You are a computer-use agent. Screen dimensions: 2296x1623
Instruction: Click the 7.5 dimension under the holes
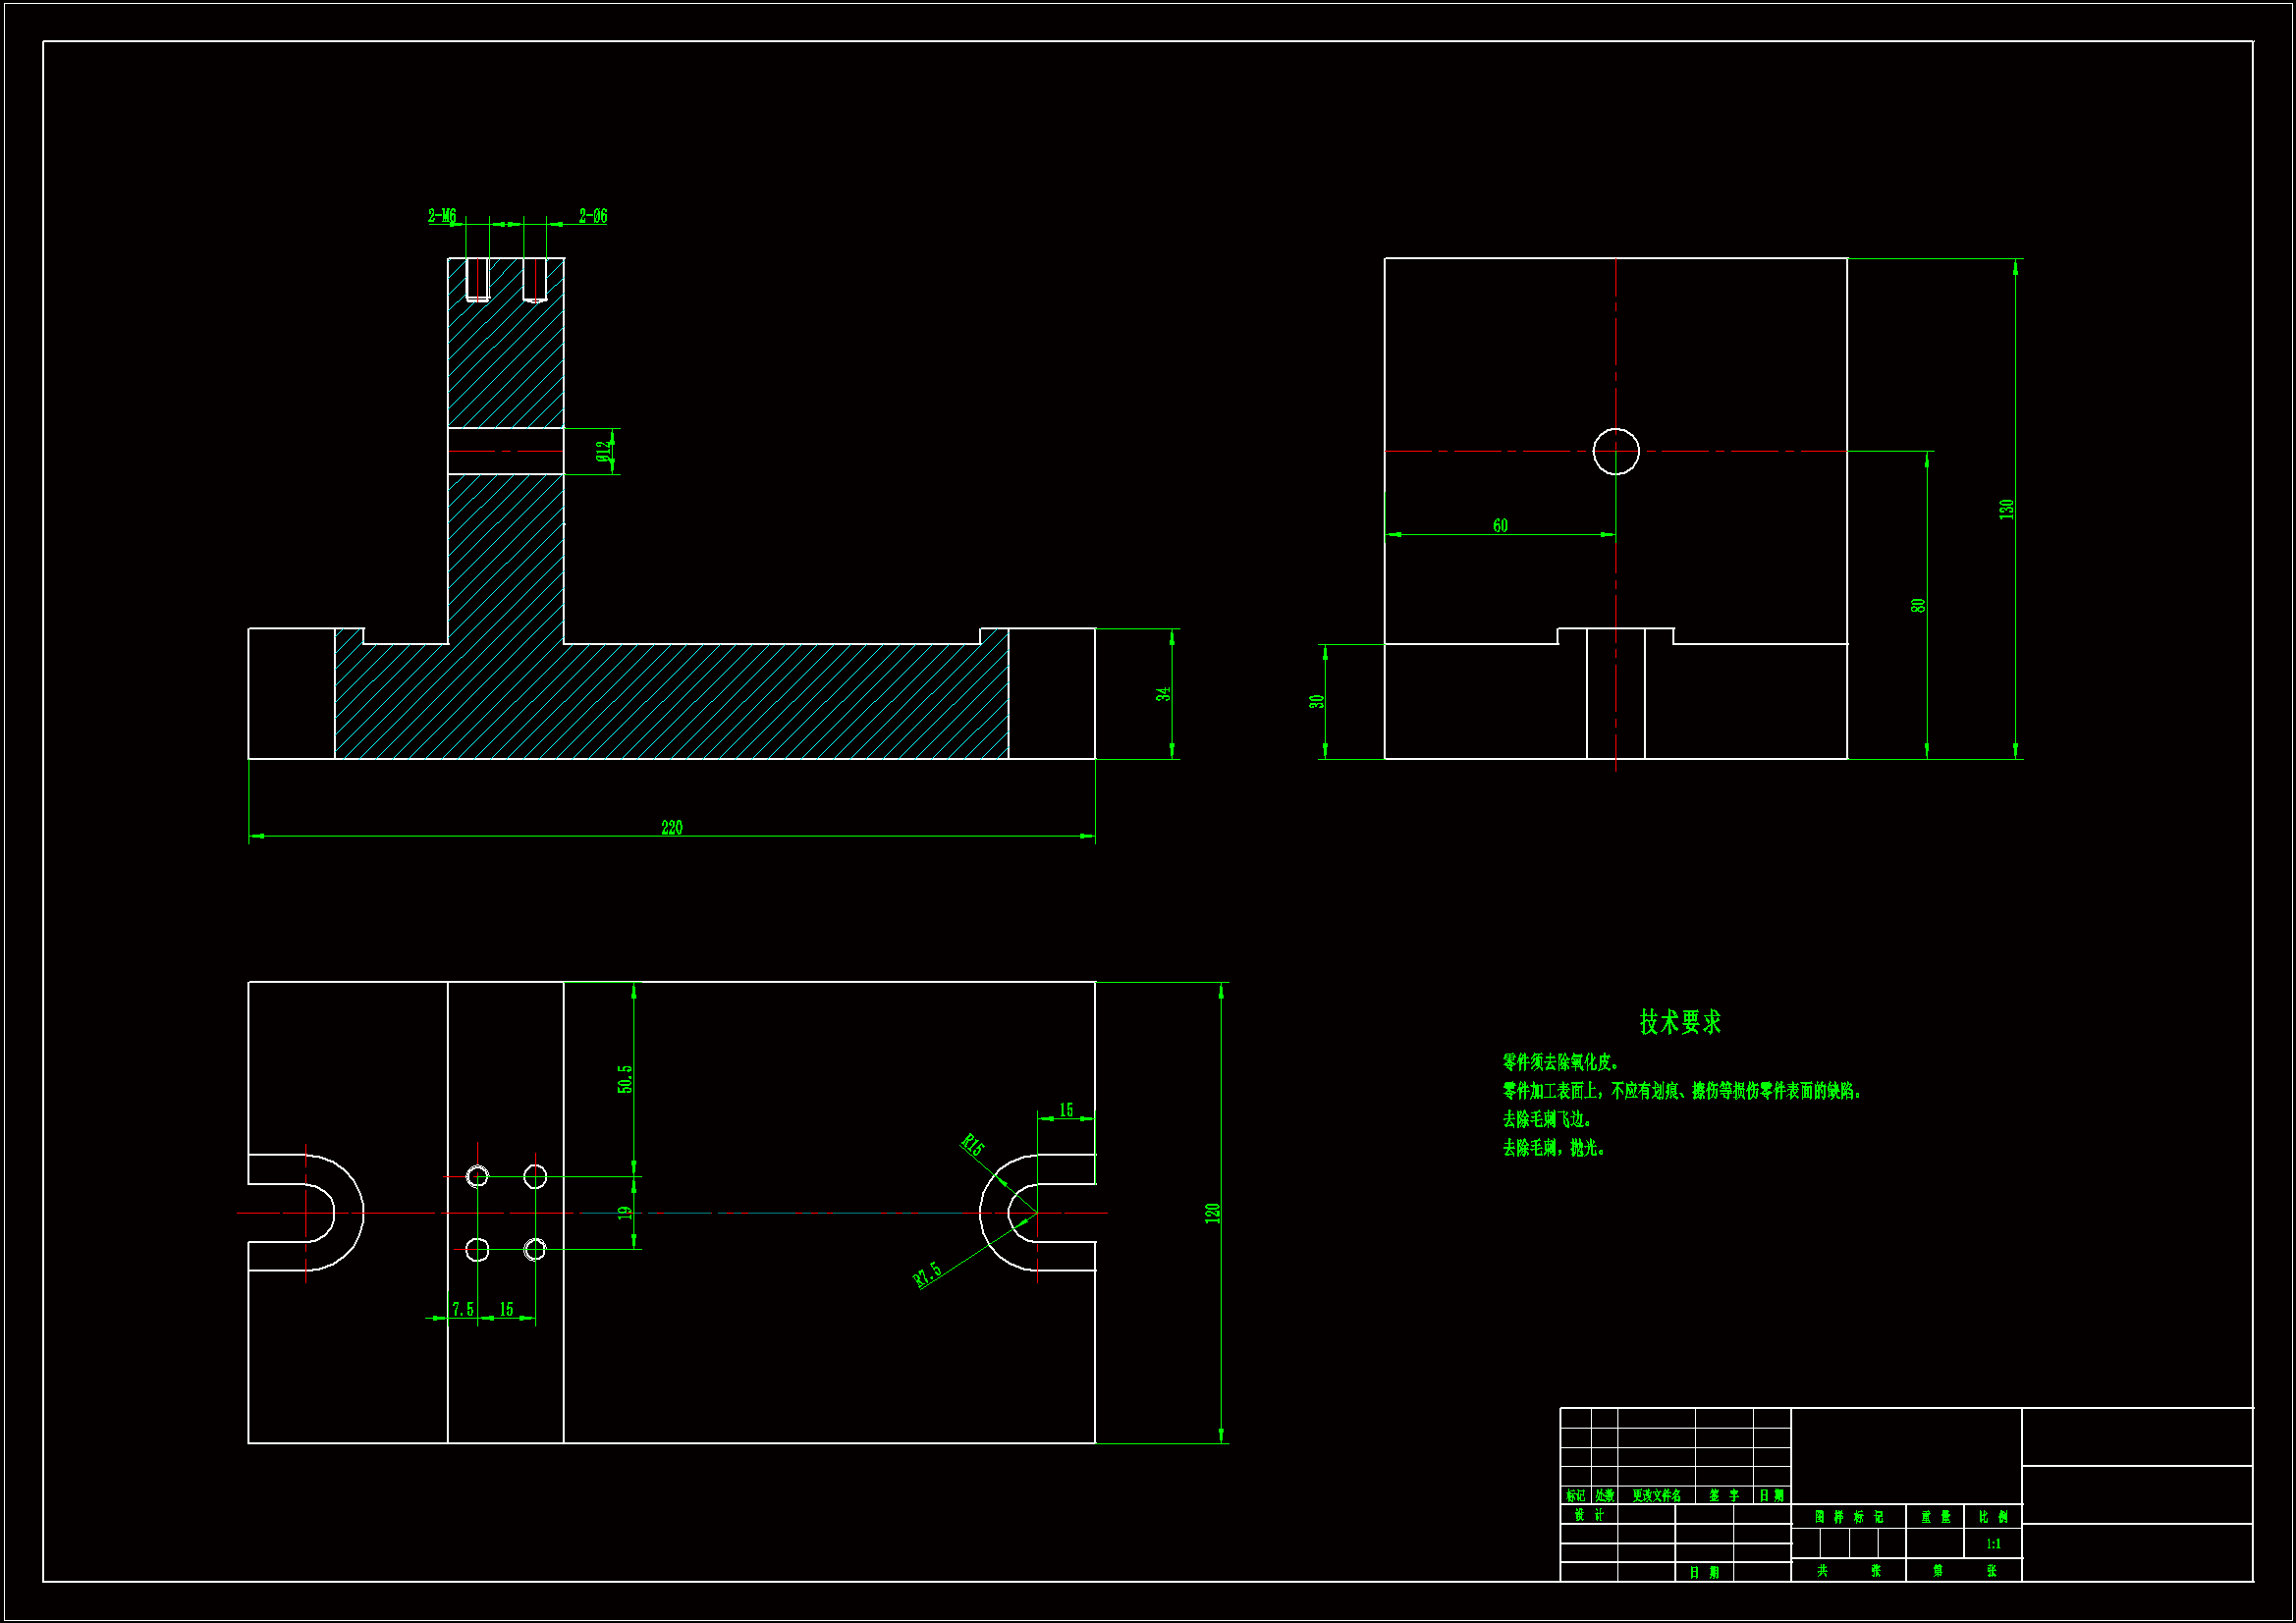(462, 1309)
